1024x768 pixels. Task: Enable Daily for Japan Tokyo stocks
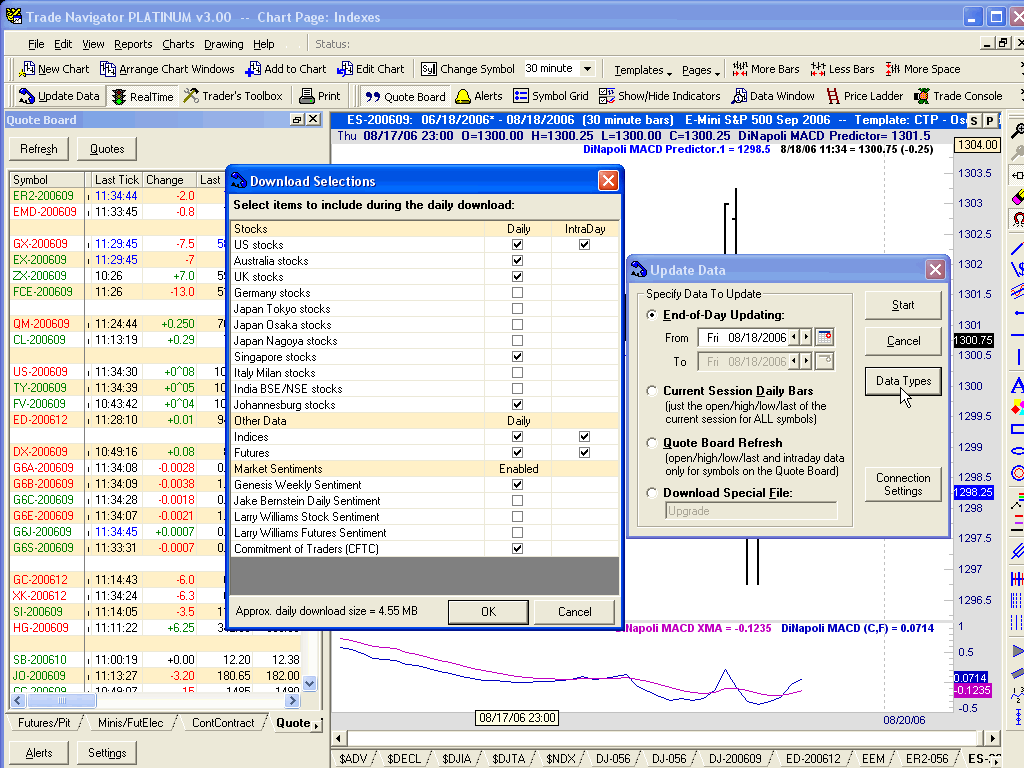coord(517,308)
